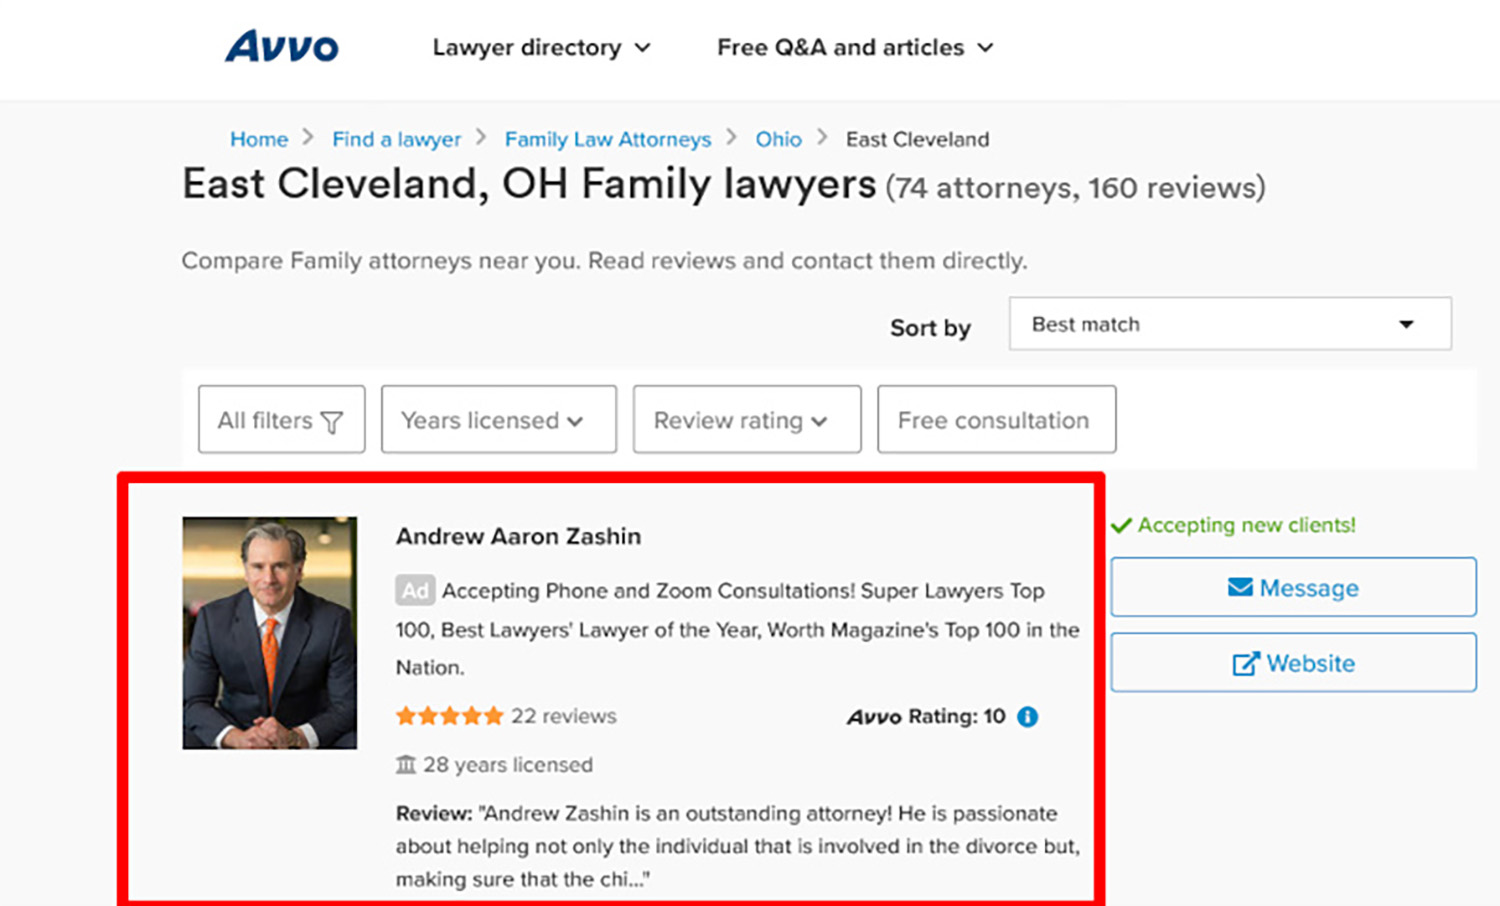Screen dimensions: 1500x906
Task: Click the filter funnel icon on All filters
Action: 334,421
